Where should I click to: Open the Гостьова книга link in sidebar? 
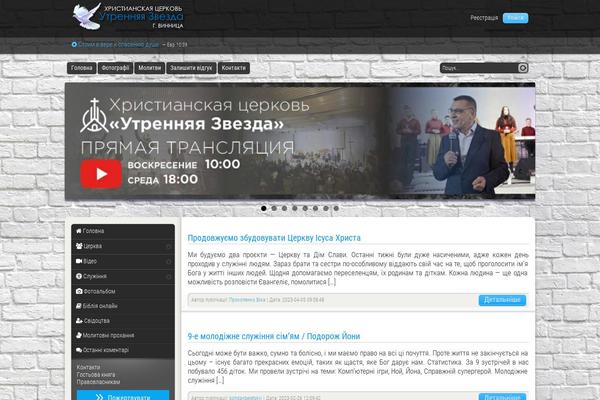click(x=96, y=375)
